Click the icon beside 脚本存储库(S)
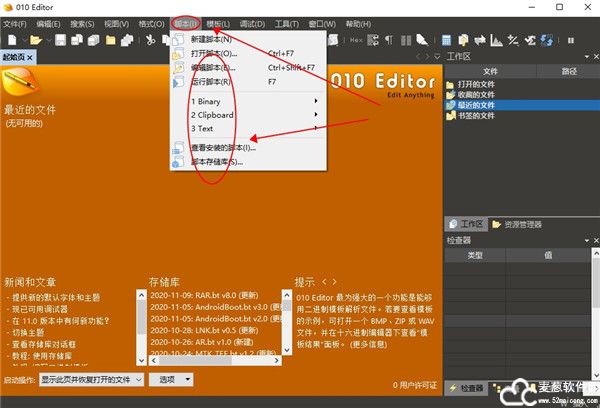Viewport: 600px width, 408px height. pos(178,162)
